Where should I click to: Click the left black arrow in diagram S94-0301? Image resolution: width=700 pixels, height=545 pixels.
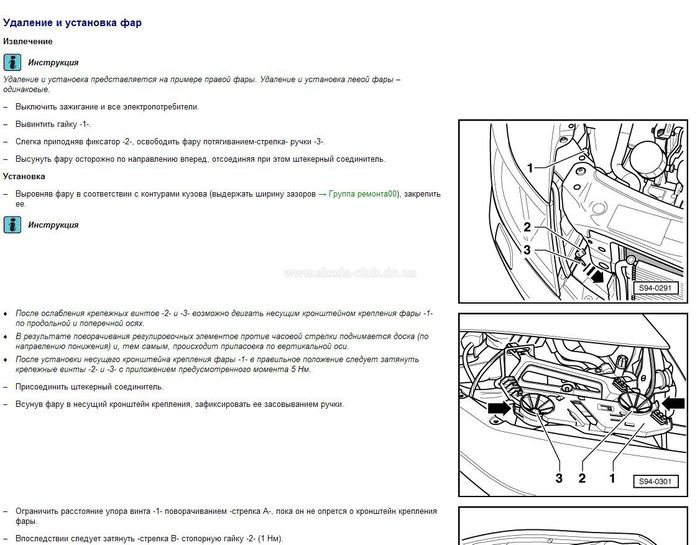500,408
